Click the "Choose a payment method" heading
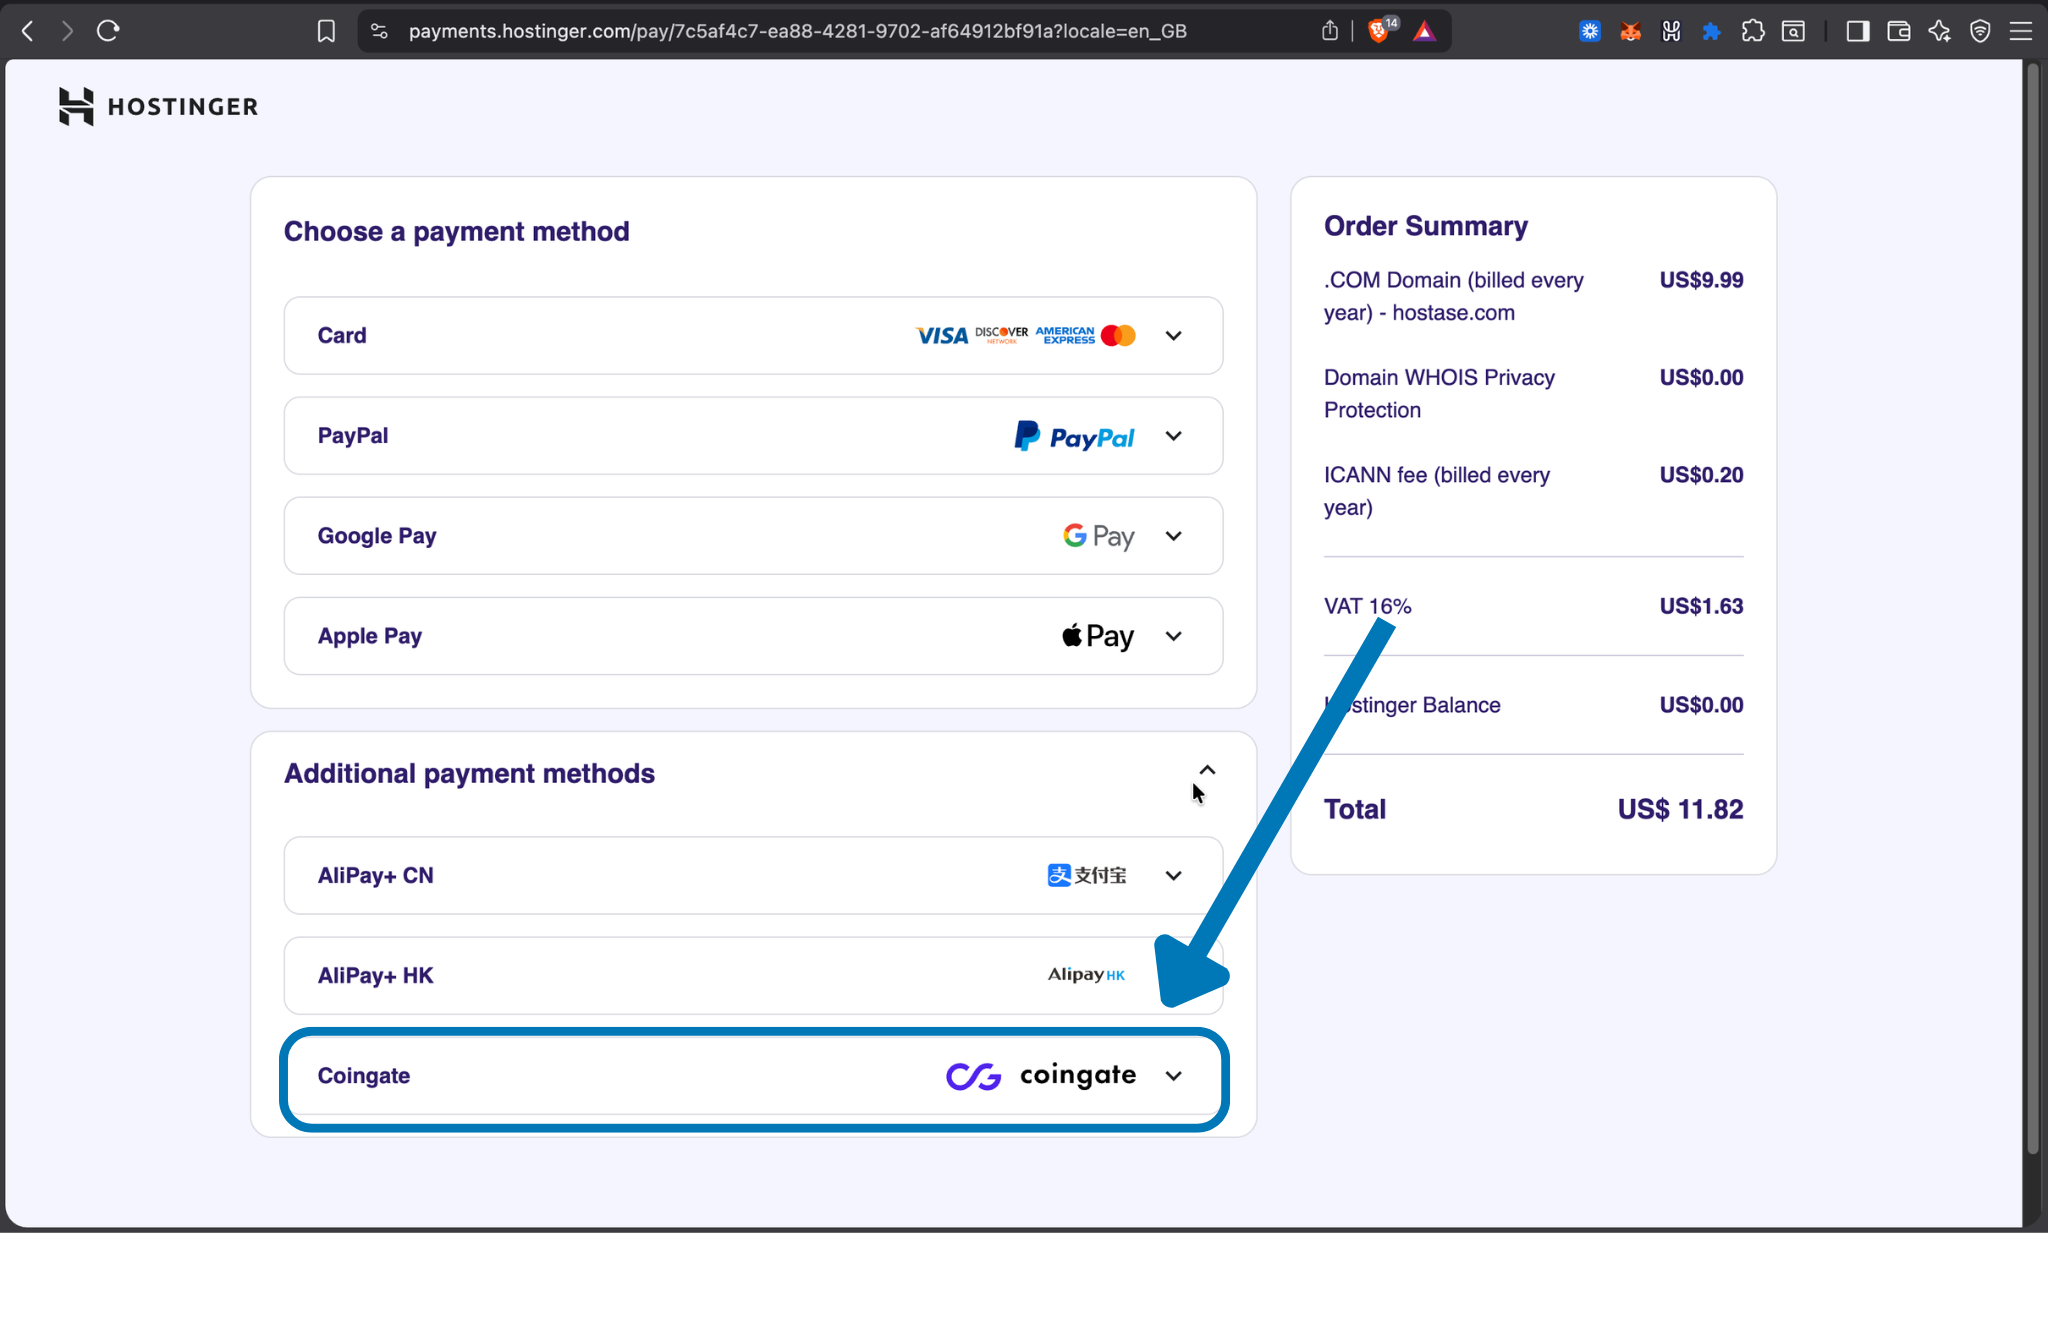 coord(457,232)
